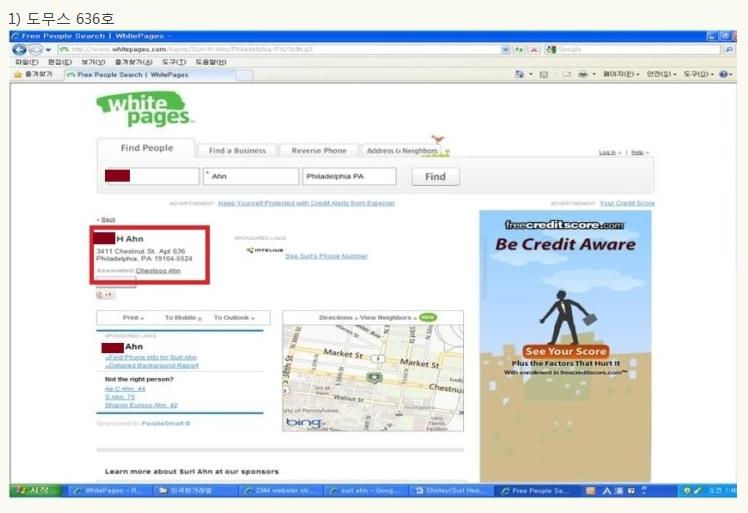Click the printer icon in the command bar
748x513 pixels.
pos(581,74)
